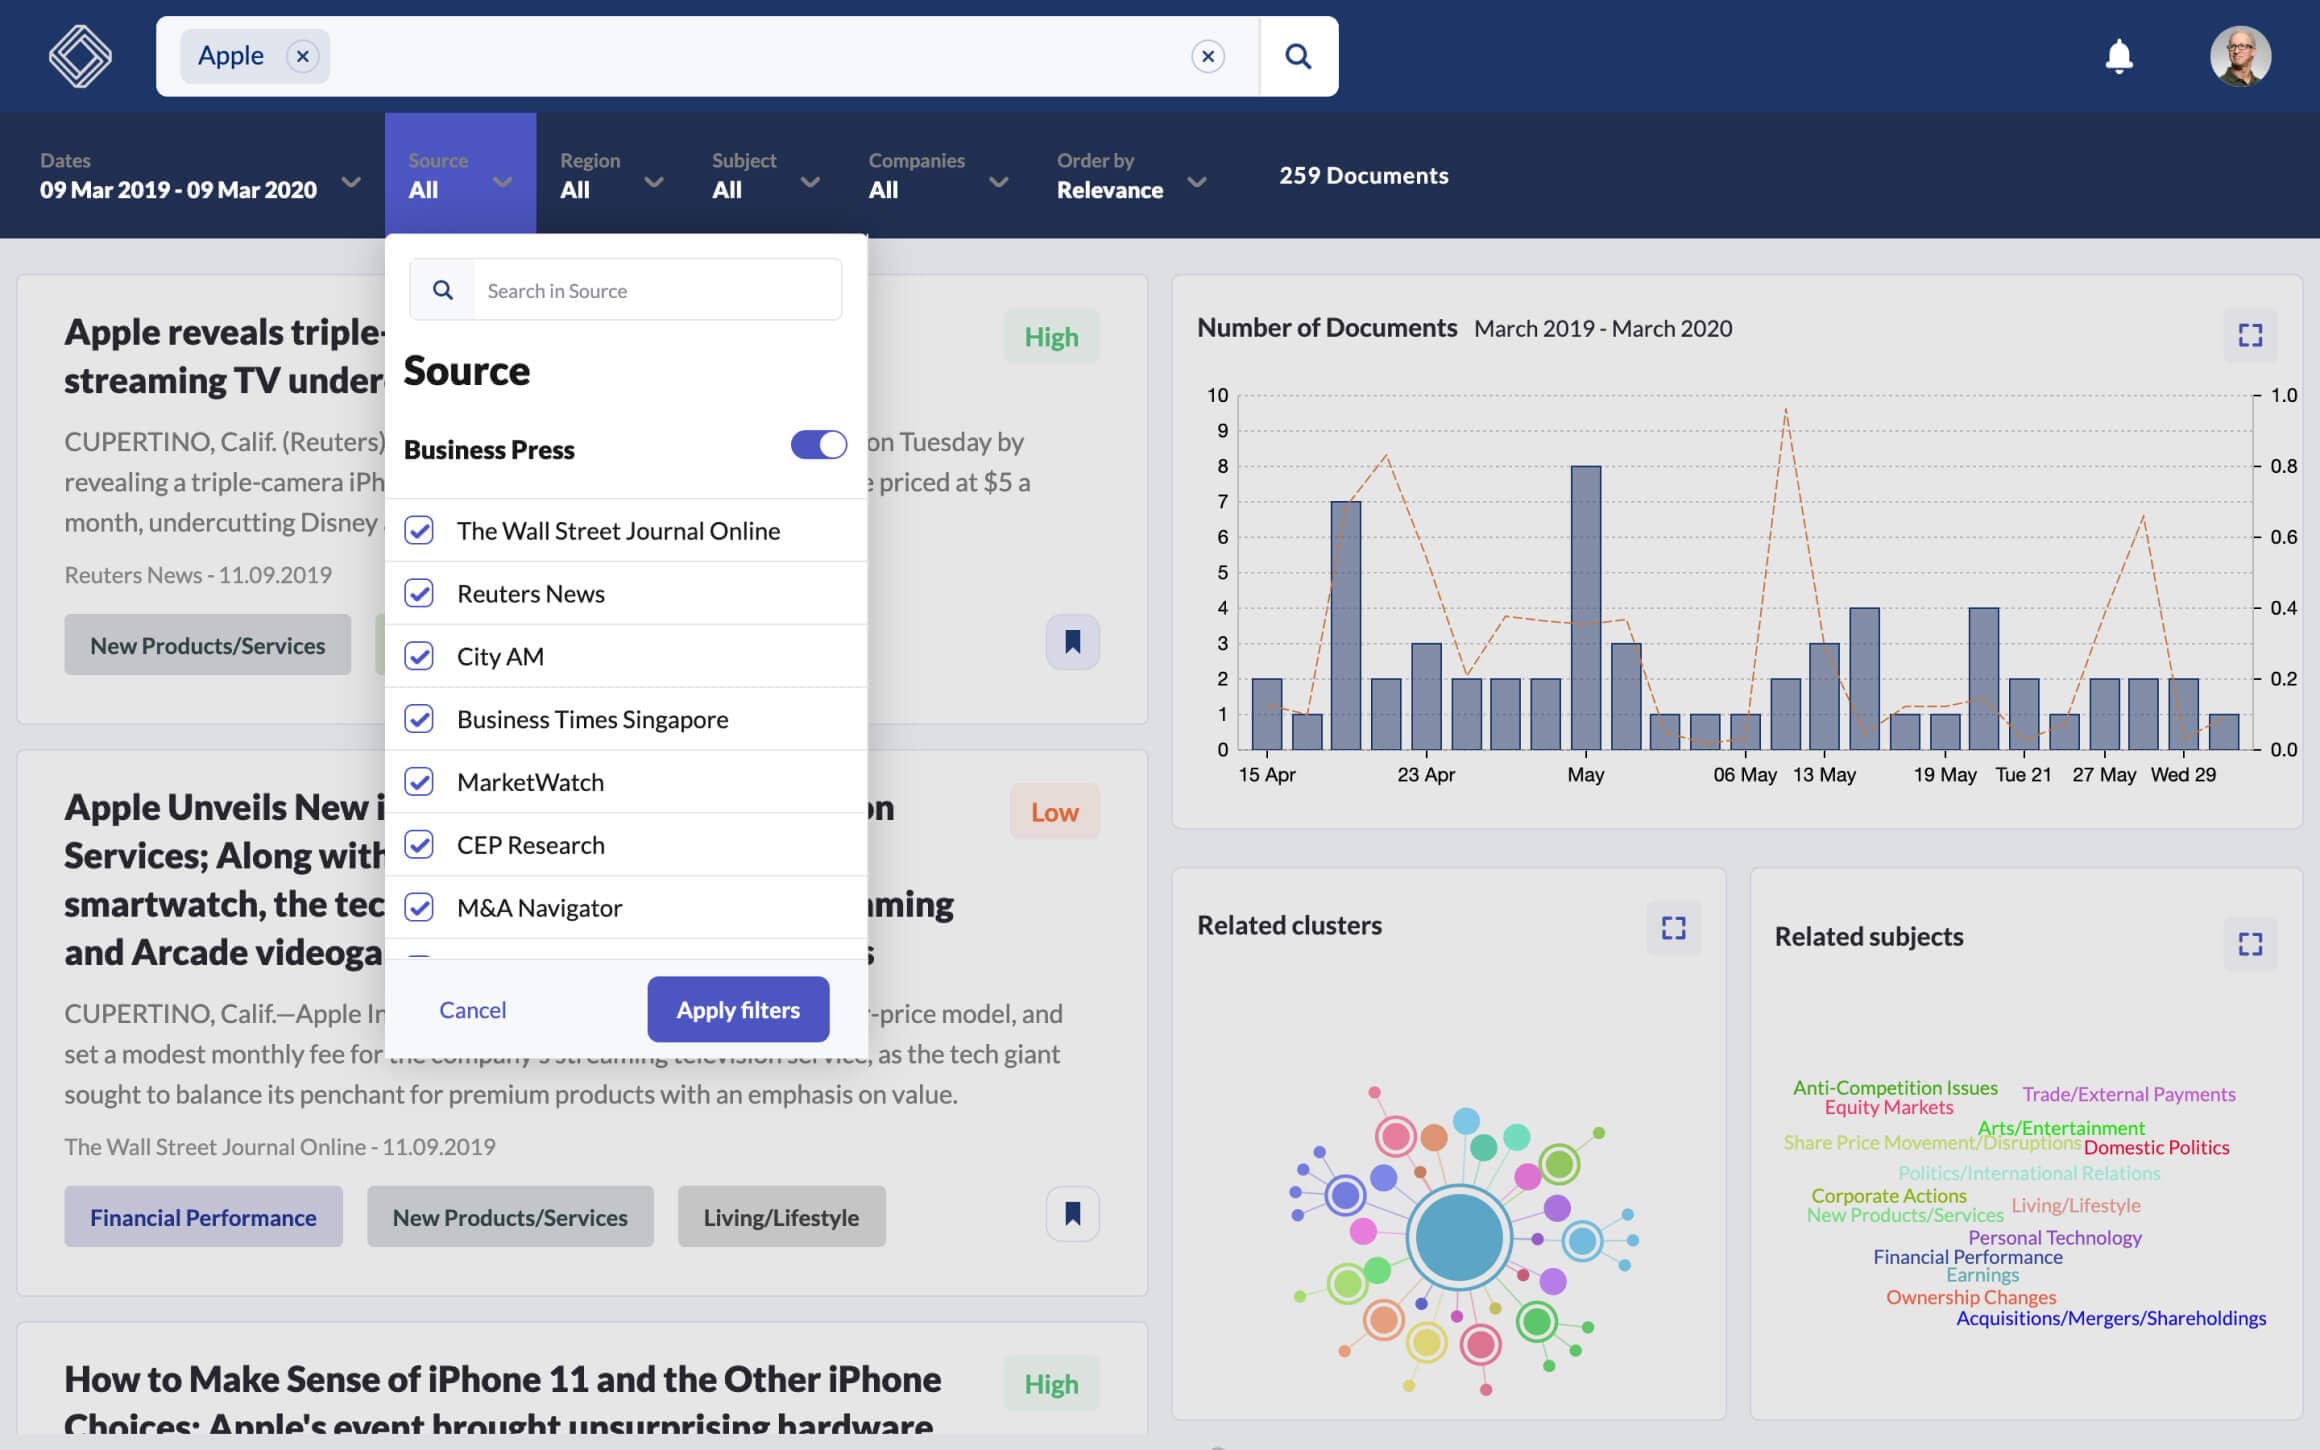
Task: Click the search magnifier icon
Action: tap(1297, 56)
